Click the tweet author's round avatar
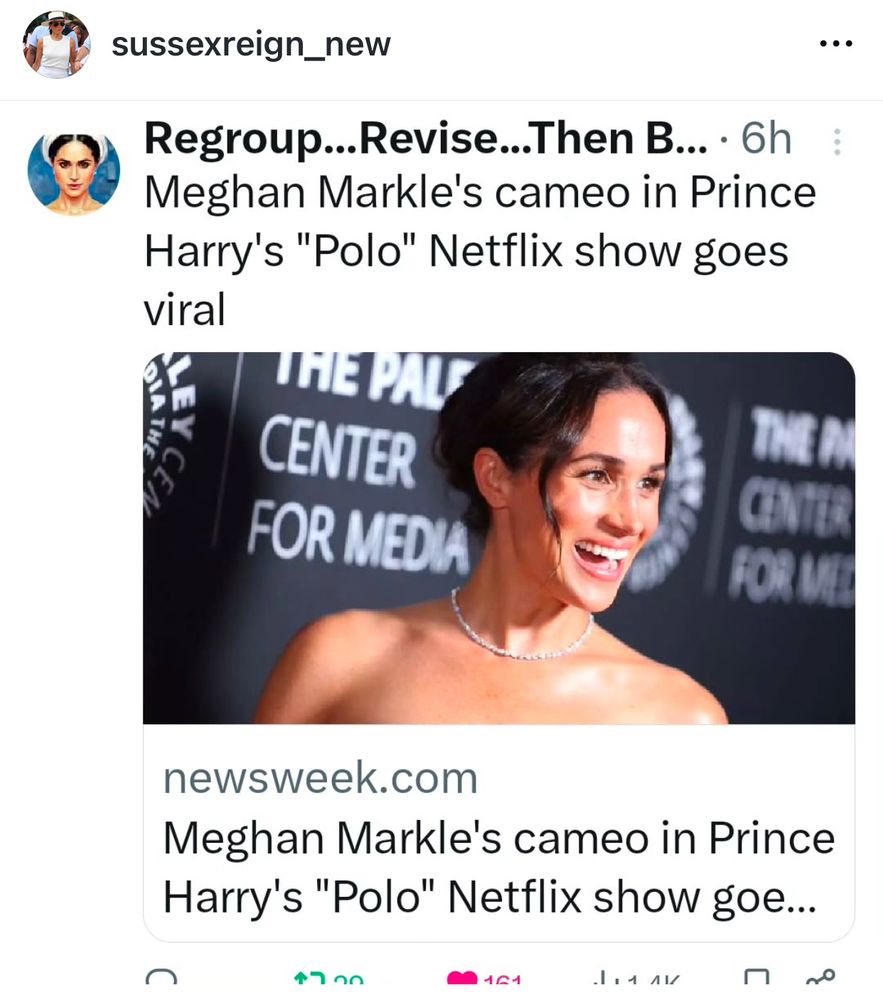Image resolution: width=883 pixels, height=1000 pixels. point(73,173)
